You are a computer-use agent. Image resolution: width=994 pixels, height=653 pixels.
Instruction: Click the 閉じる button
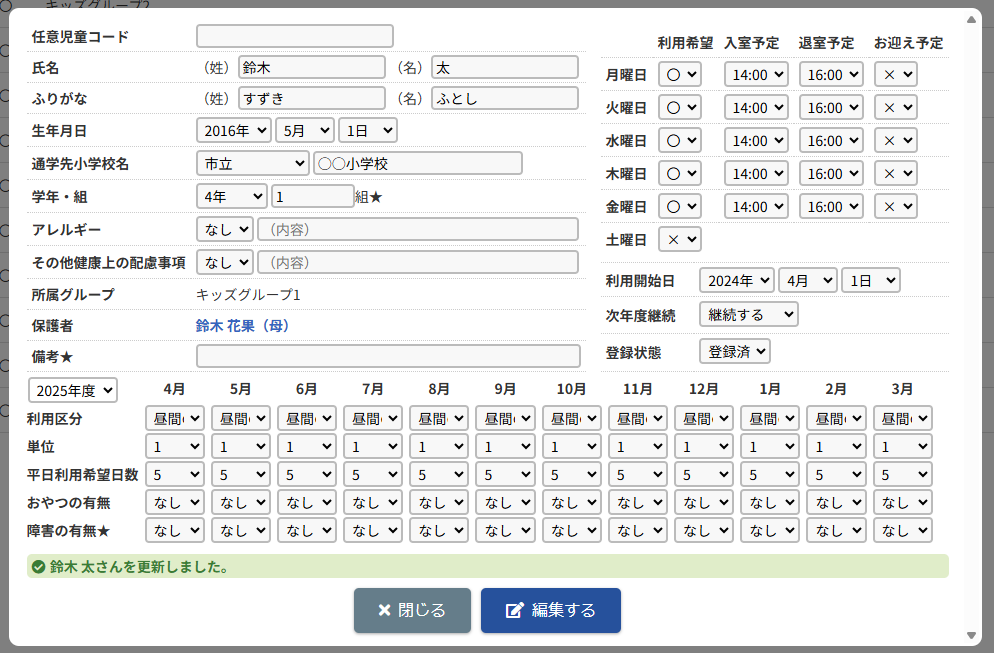[x=411, y=610]
